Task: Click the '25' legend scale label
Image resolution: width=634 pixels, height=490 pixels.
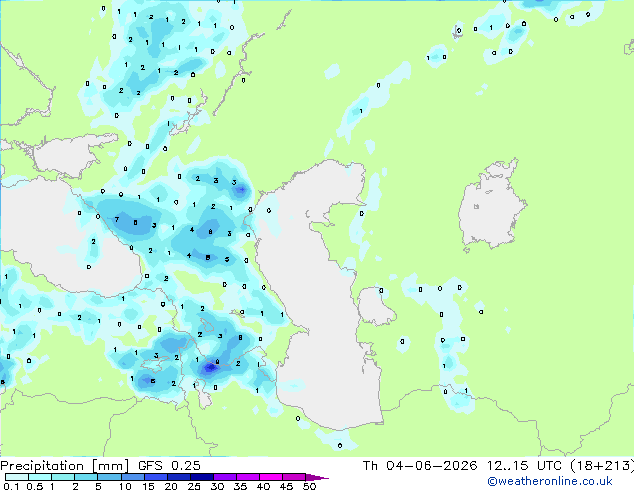Action: click(x=194, y=486)
